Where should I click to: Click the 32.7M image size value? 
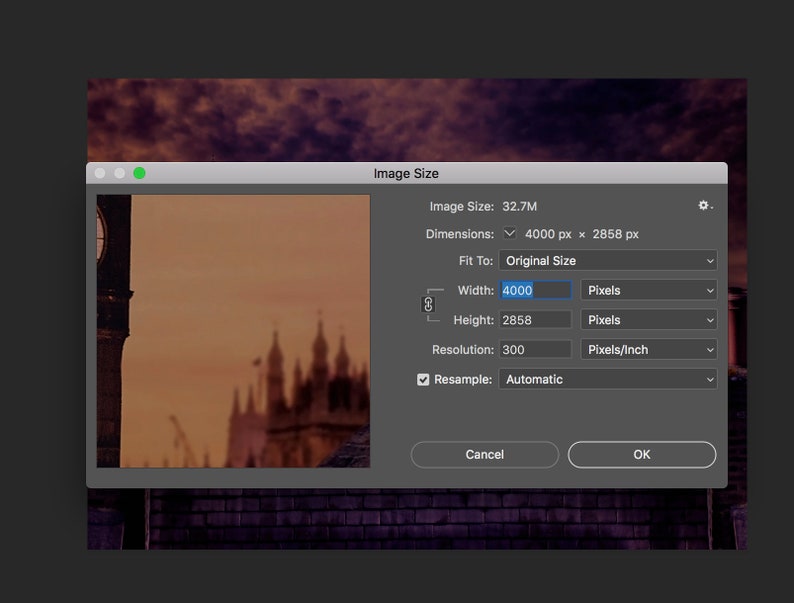pyautogui.click(x=520, y=207)
